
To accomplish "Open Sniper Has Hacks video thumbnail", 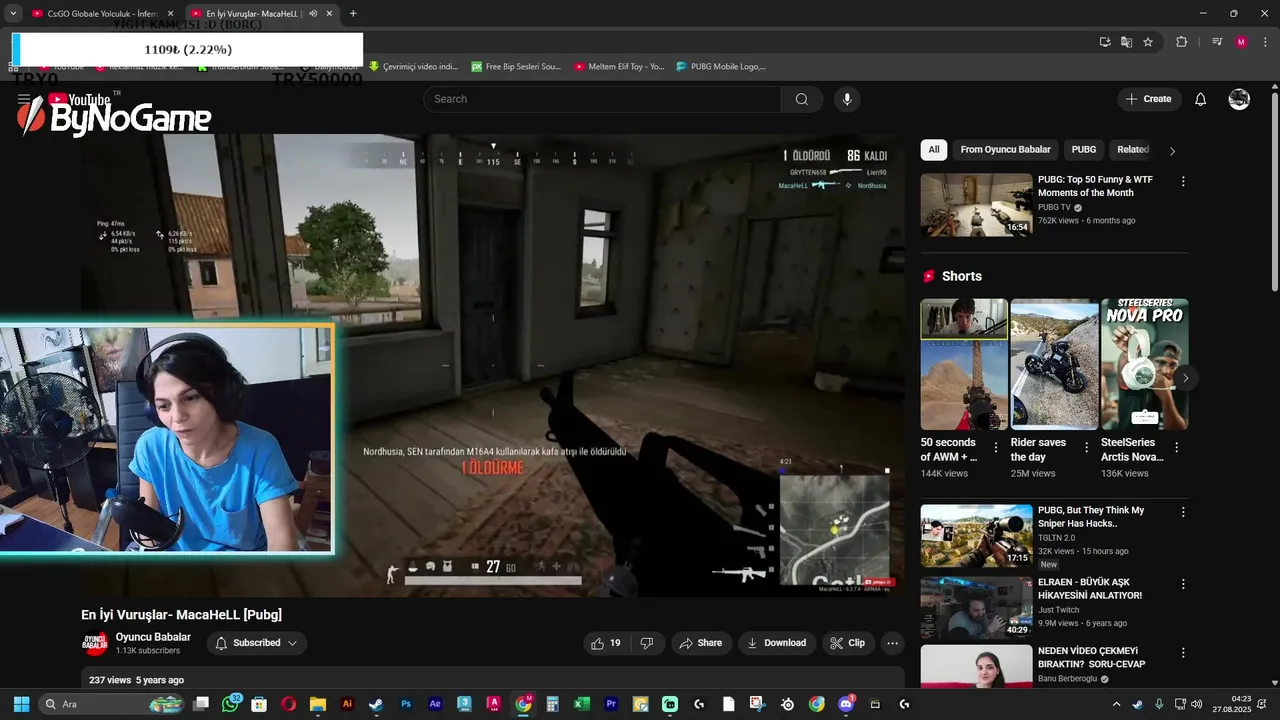I will pos(976,535).
